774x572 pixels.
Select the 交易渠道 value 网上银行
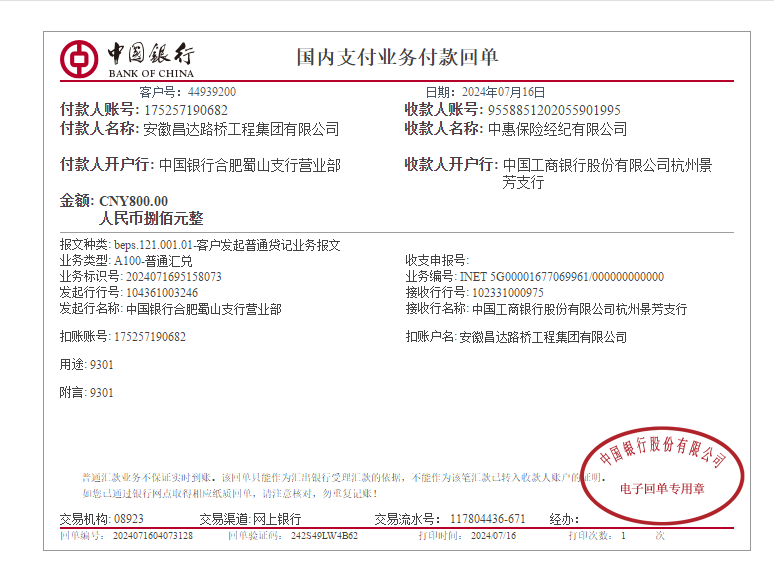(x=275, y=519)
